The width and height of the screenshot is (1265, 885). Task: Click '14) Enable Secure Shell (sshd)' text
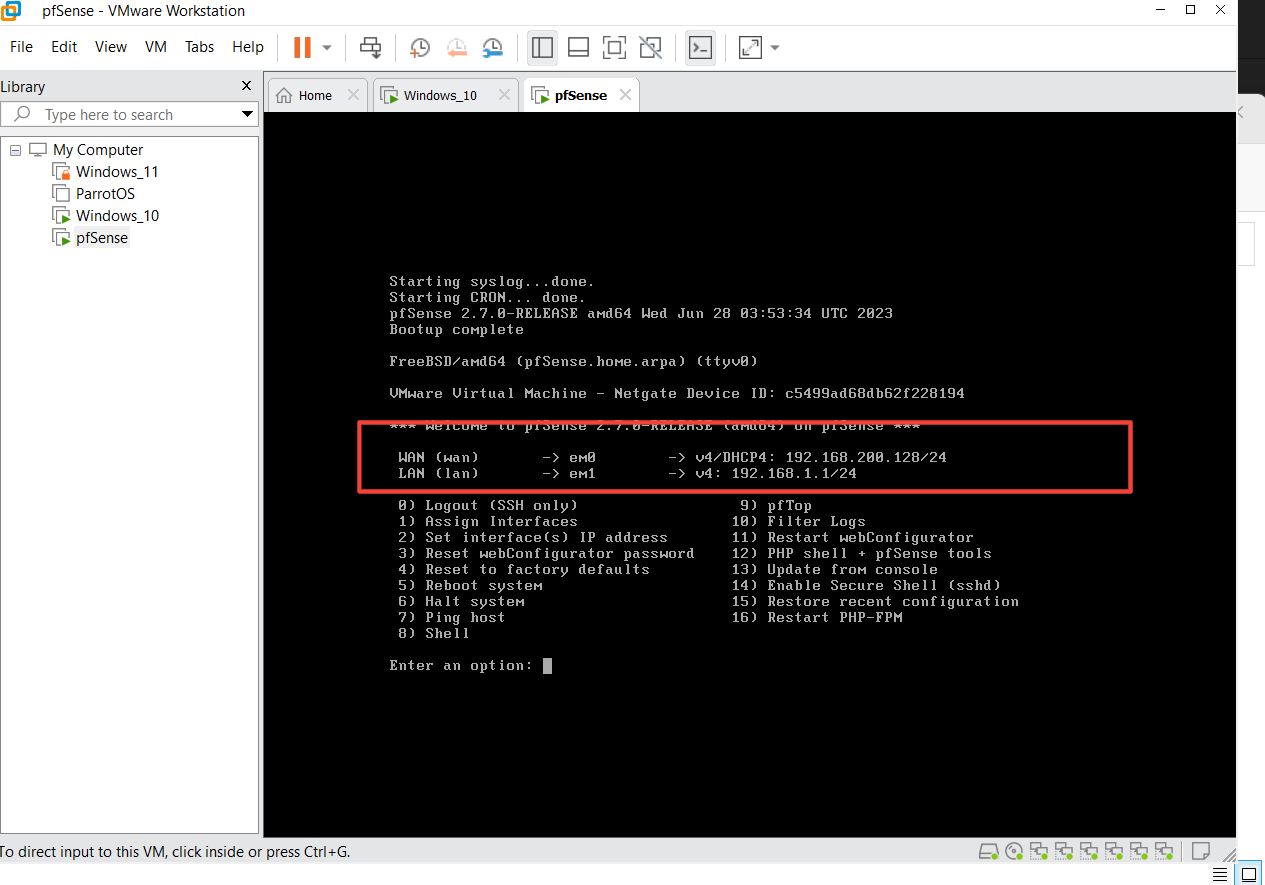pos(866,586)
